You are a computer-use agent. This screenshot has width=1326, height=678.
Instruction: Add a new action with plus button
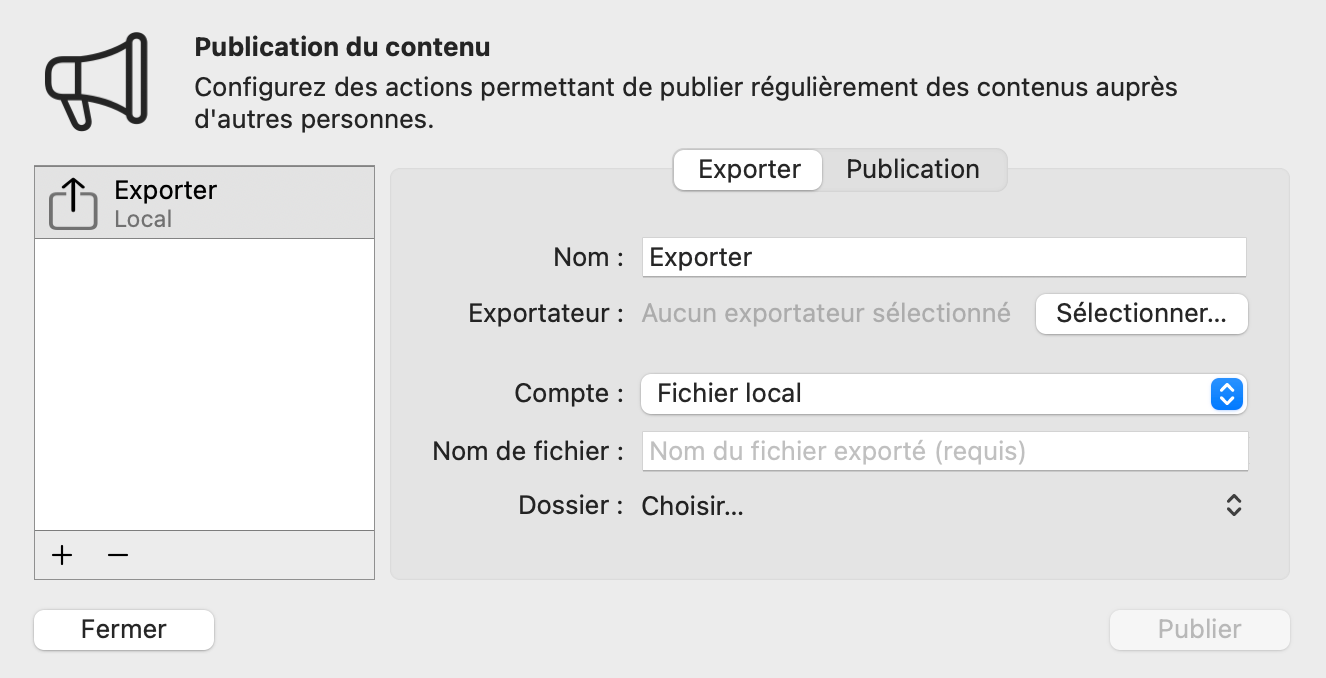(63, 555)
